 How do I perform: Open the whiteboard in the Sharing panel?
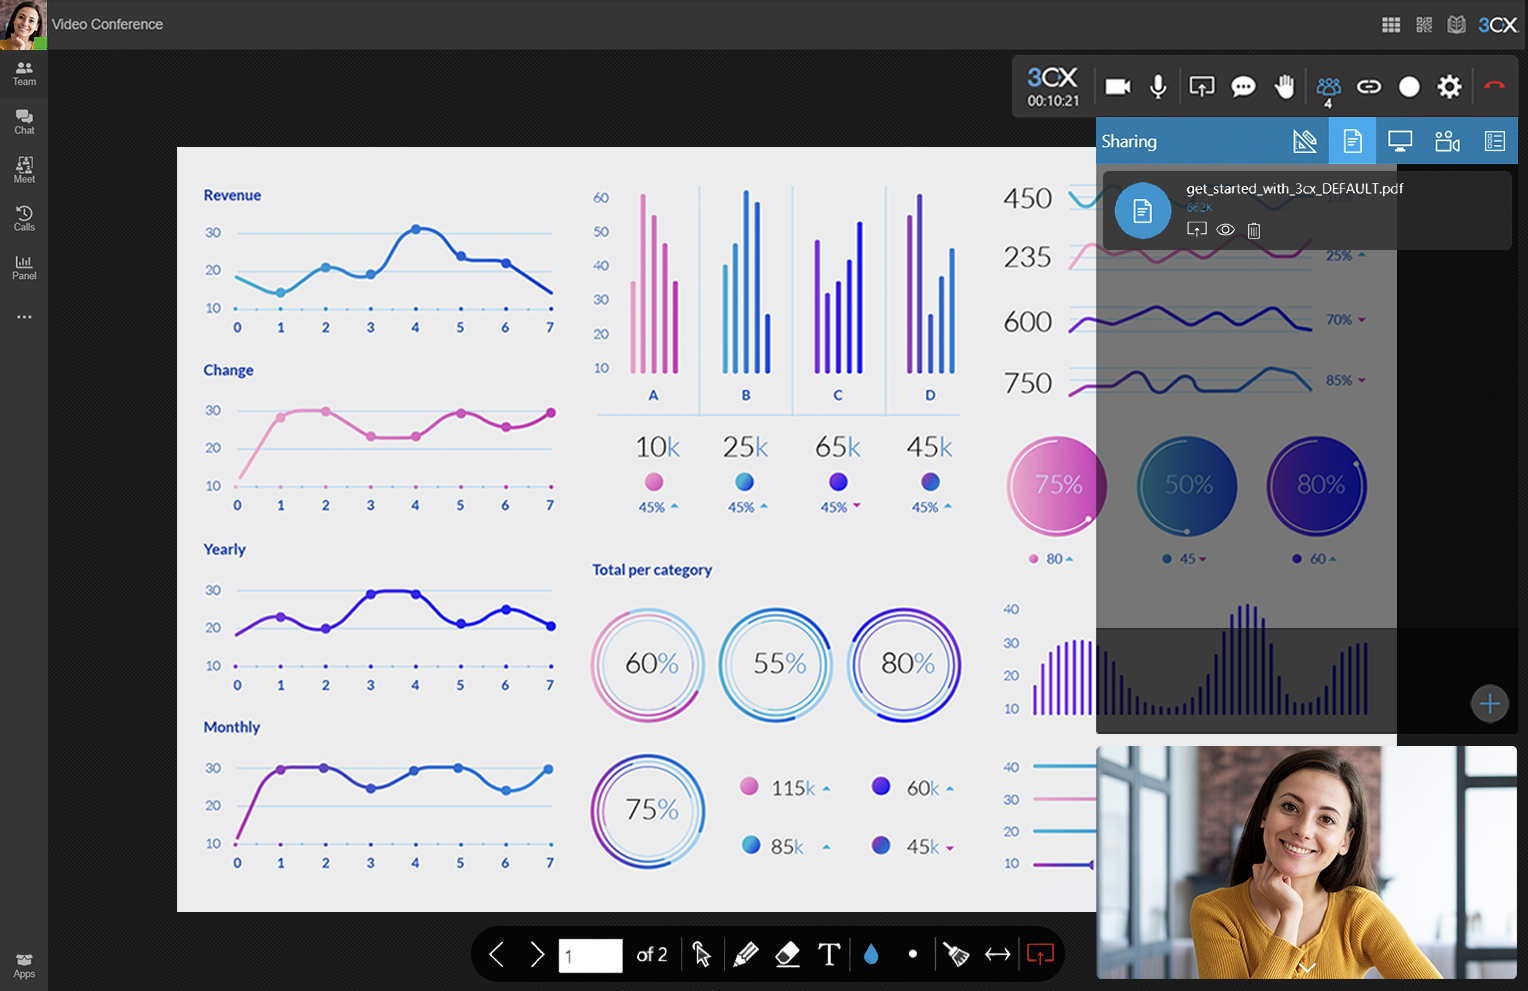tap(1305, 140)
